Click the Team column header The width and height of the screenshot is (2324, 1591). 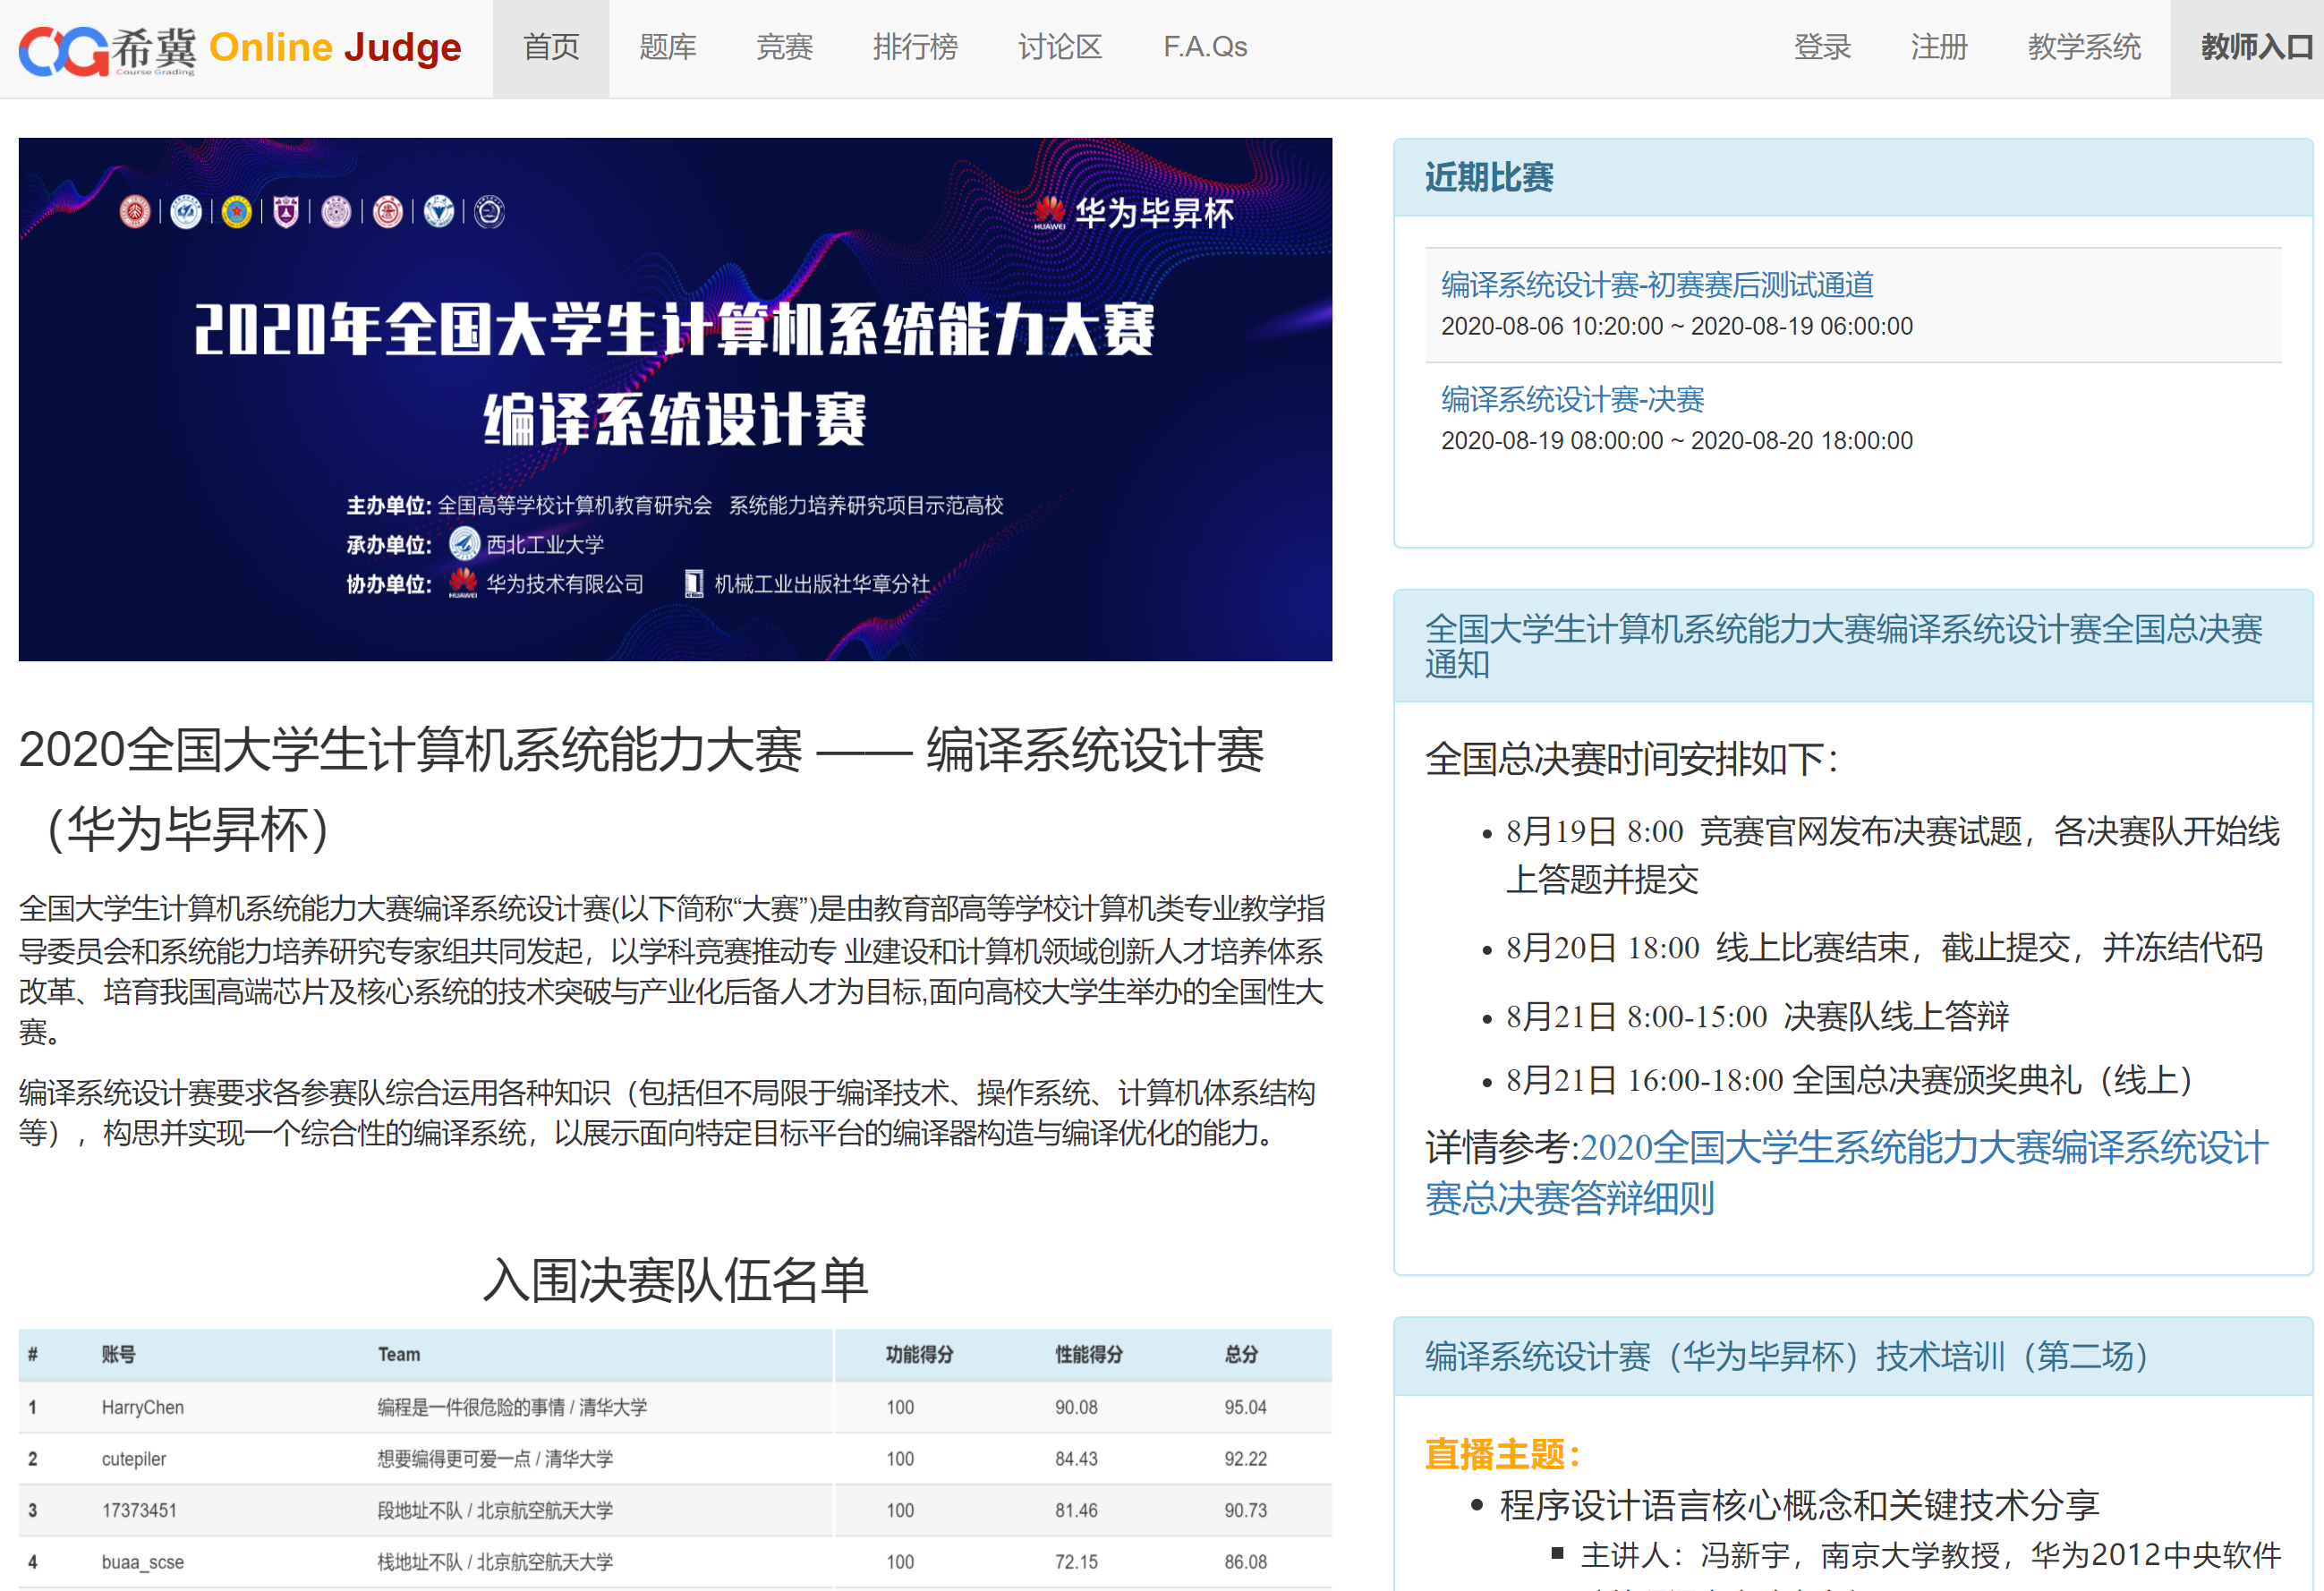click(x=399, y=1354)
